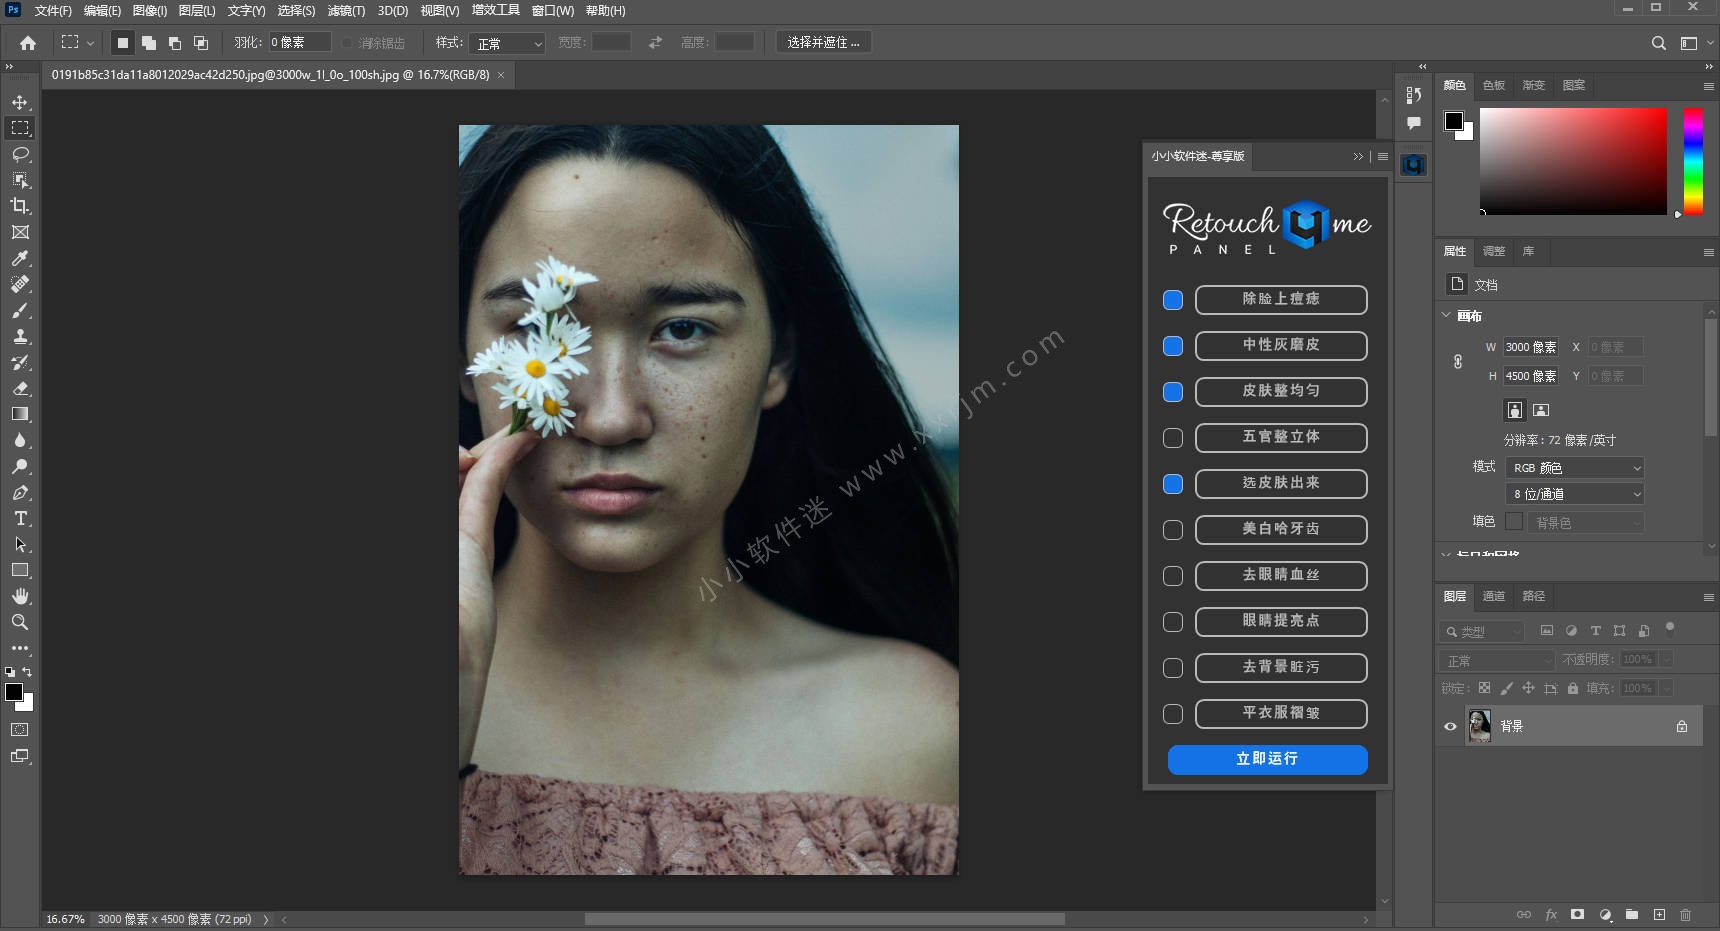Select the Horizontal Type tool
Image resolution: width=1720 pixels, height=931 pixels.
[x=20, y=518]
